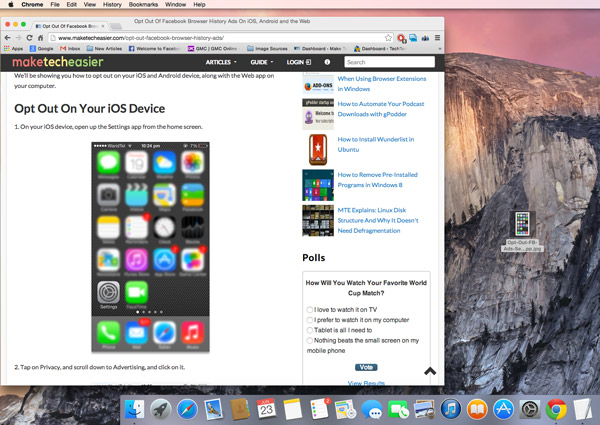Screen dimensions: 600x425
Task: Click the site Search input field
Action: (x=390, y=62)
